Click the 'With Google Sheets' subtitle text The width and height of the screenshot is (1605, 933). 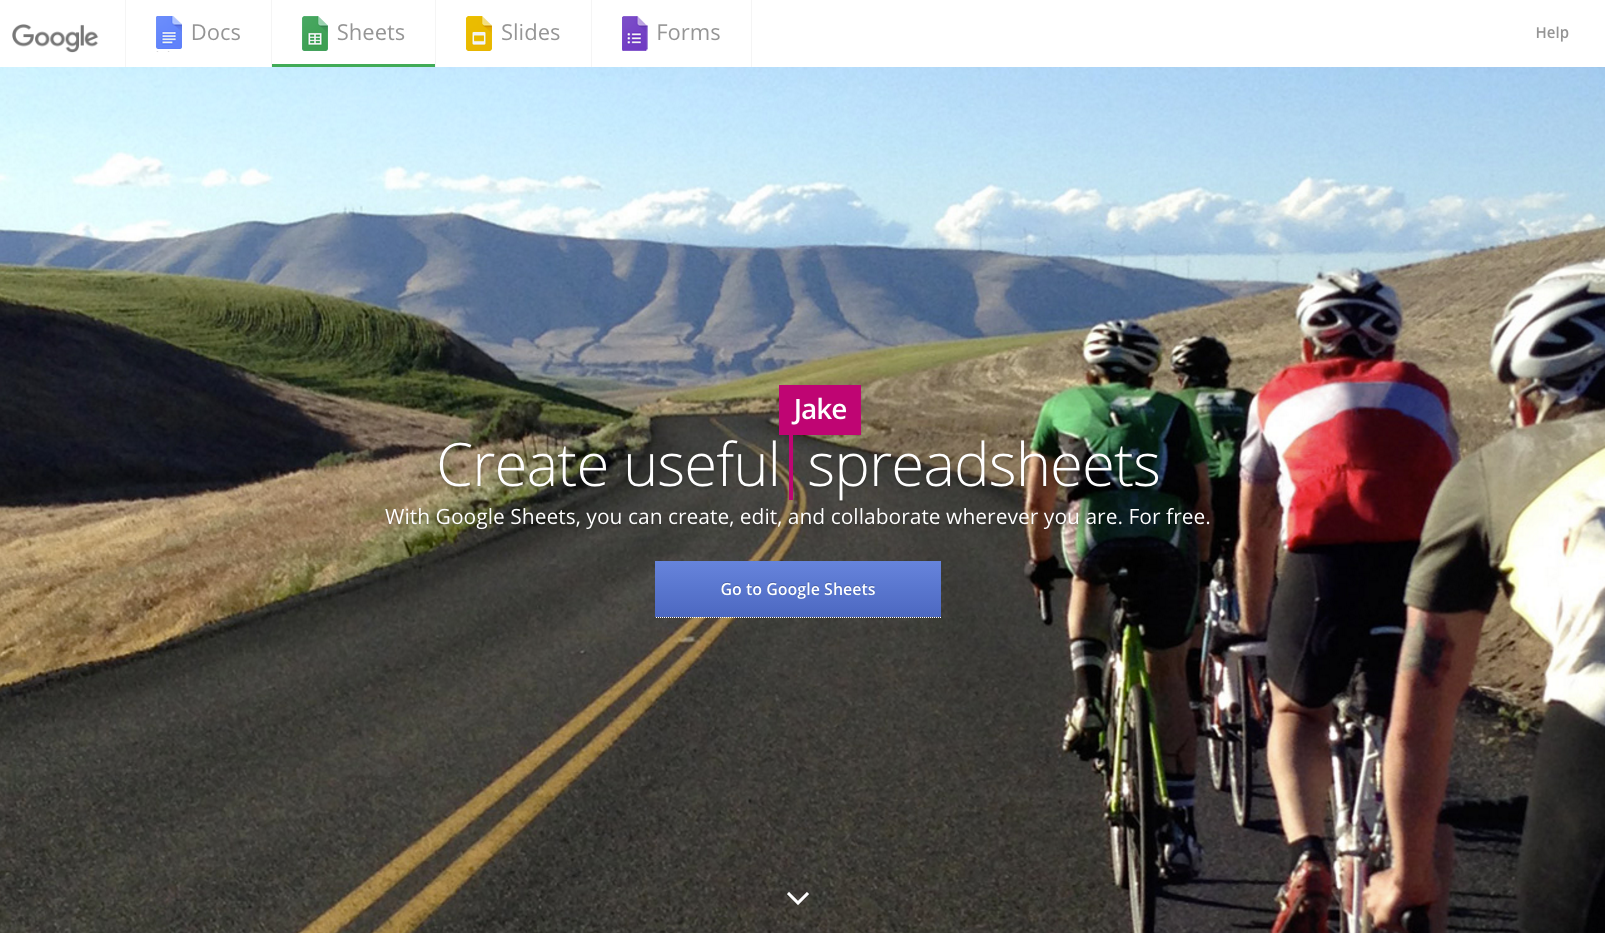pyautogui.click(x=798, y=517)
